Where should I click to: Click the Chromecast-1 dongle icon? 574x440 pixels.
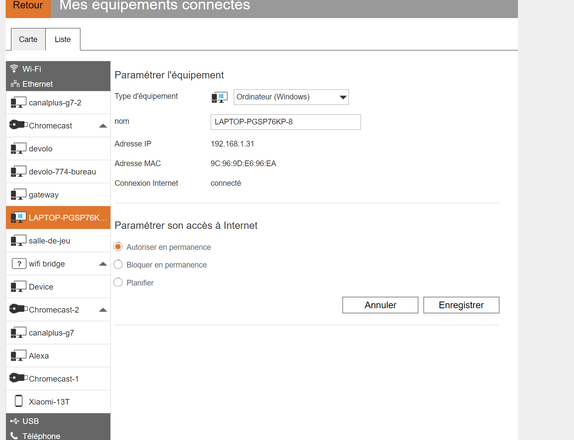pyautogui.click(x=18, y=378)
